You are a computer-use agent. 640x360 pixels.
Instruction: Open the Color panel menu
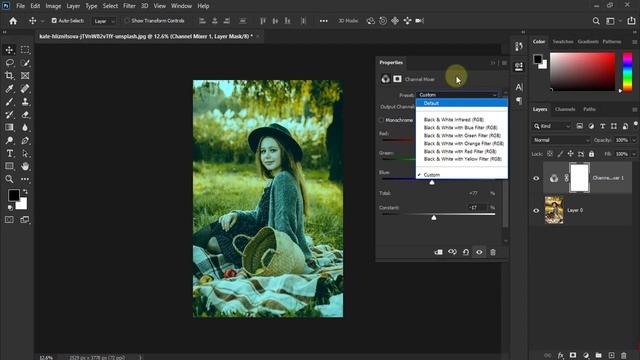[x=634, y=42]
